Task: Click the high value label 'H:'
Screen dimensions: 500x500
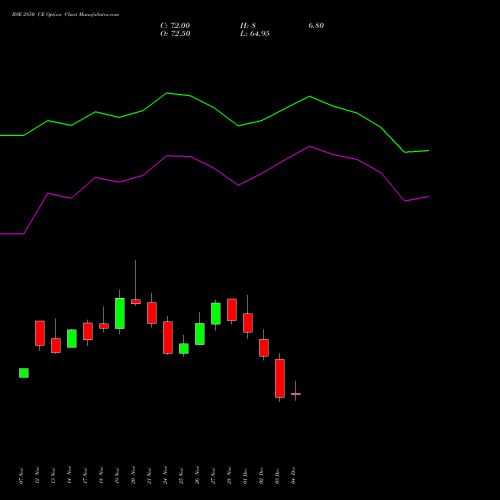Action: point(245,26)
